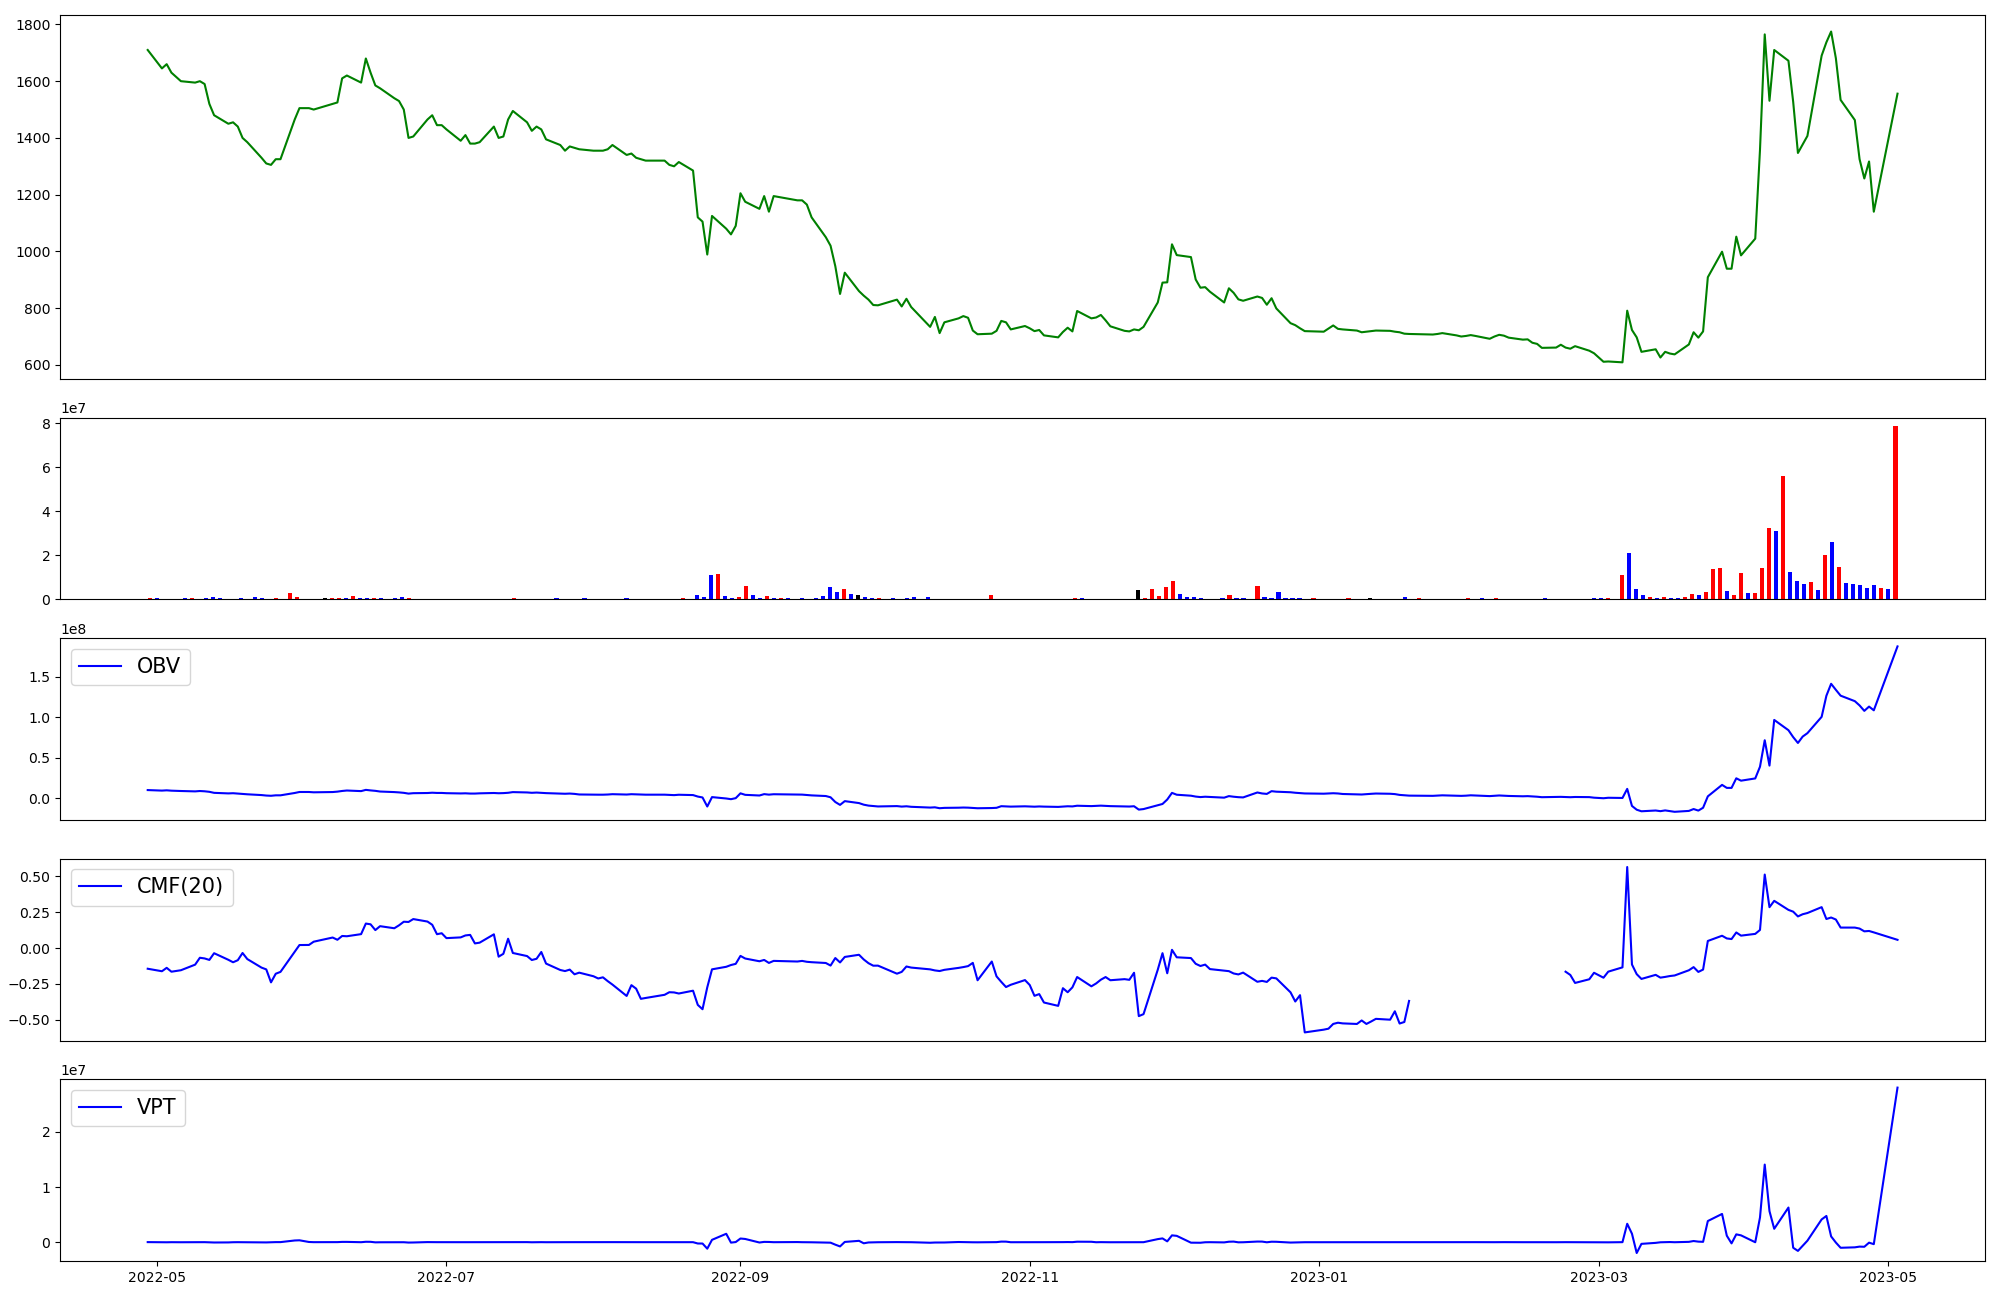The image size is (2000, 1300).
Task: Click the blue line sample in VPT legend
Action: 100,1107
